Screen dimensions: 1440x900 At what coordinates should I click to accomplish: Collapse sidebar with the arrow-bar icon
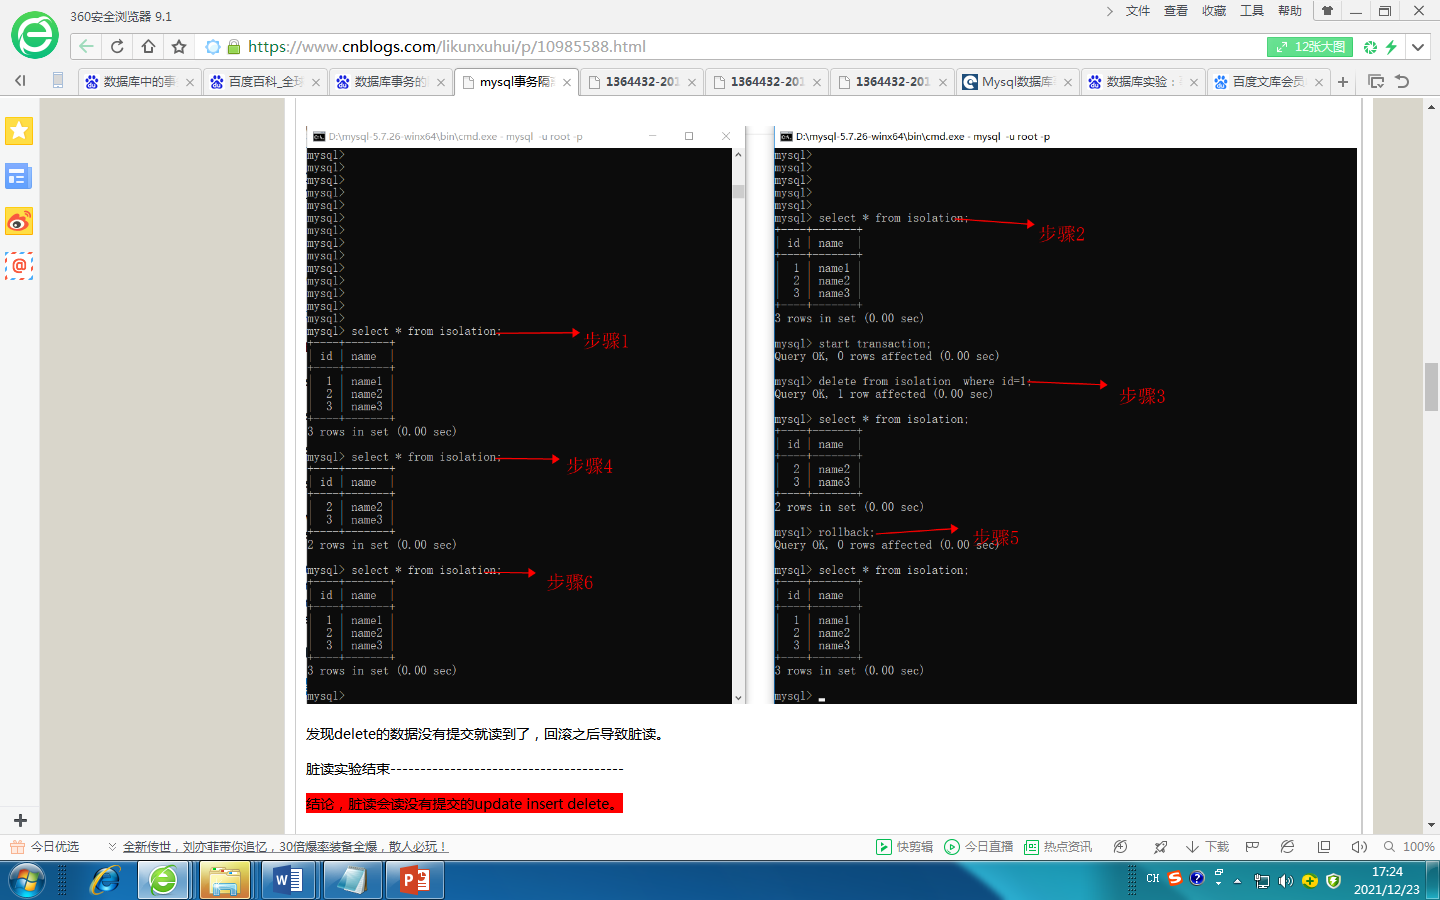[x=20, y=81]
